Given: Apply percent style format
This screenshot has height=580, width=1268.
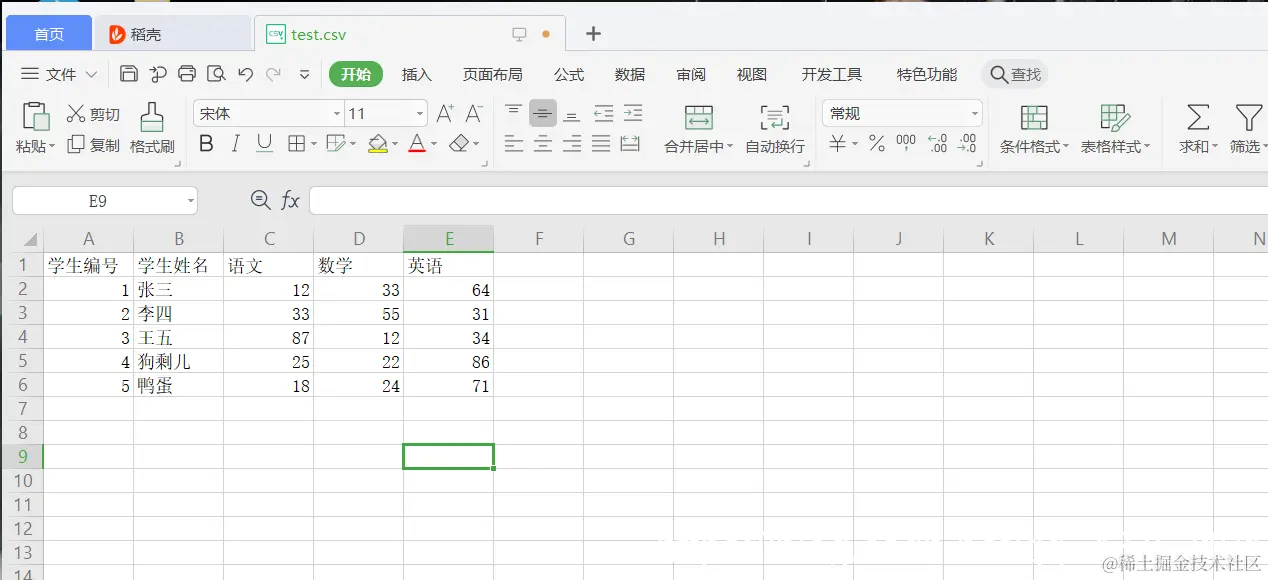Looking at the screenshot, I should click(x=877, y=144).
